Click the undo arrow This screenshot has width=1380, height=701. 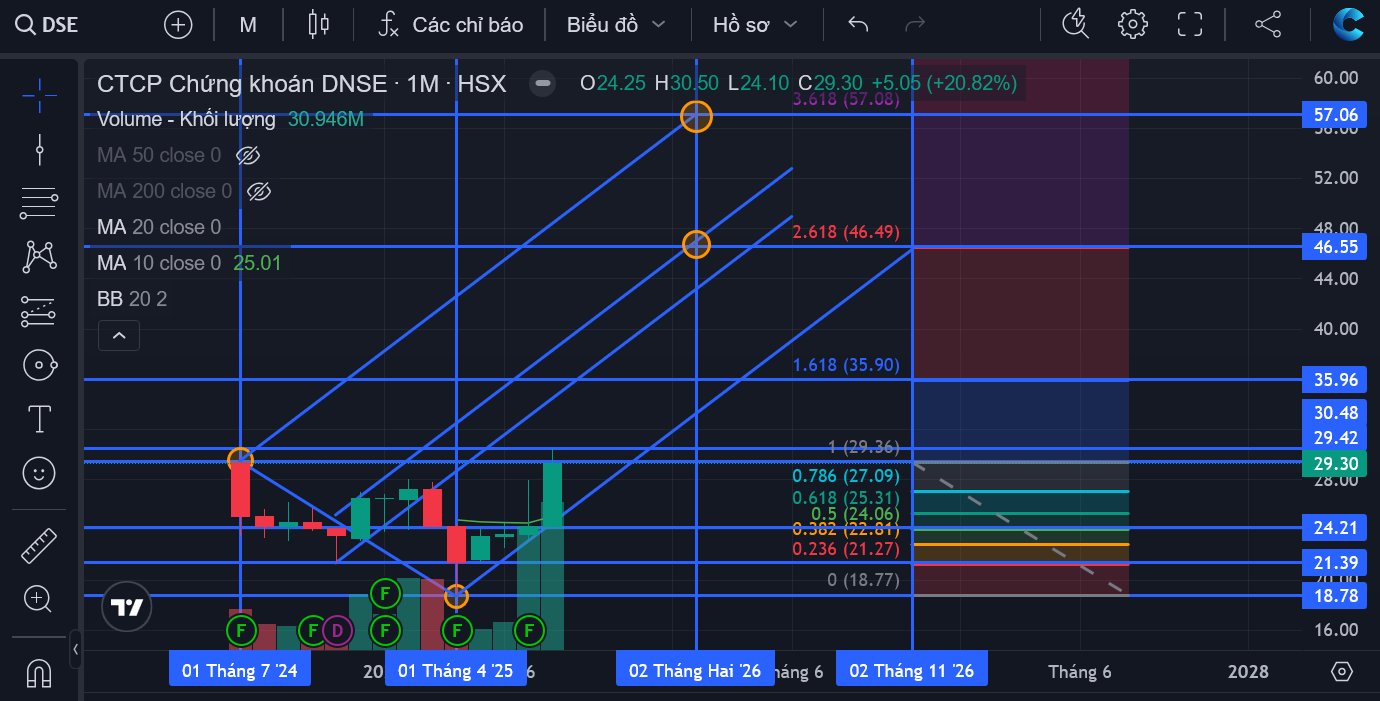858,25
